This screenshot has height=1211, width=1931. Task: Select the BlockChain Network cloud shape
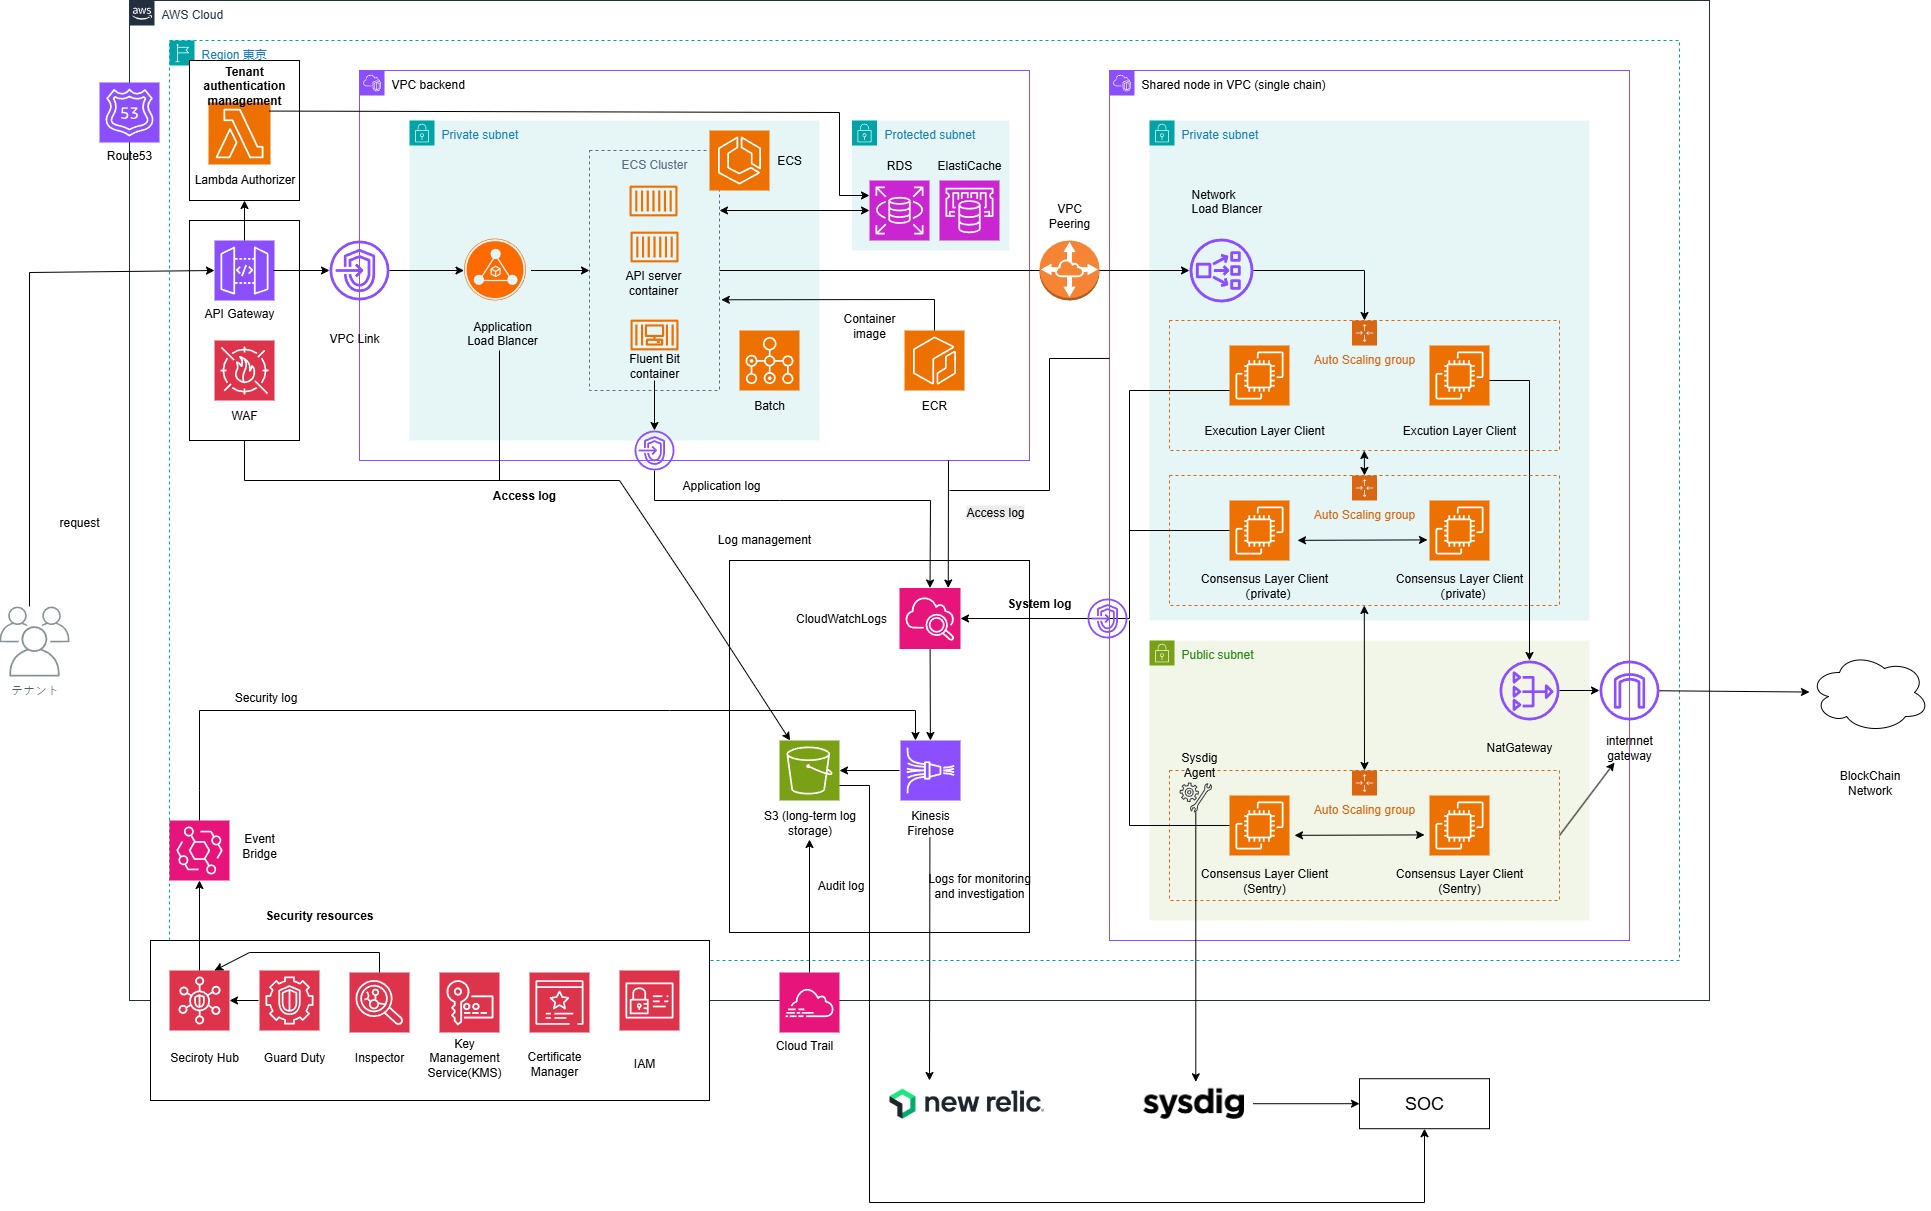tap(1869, 692)
